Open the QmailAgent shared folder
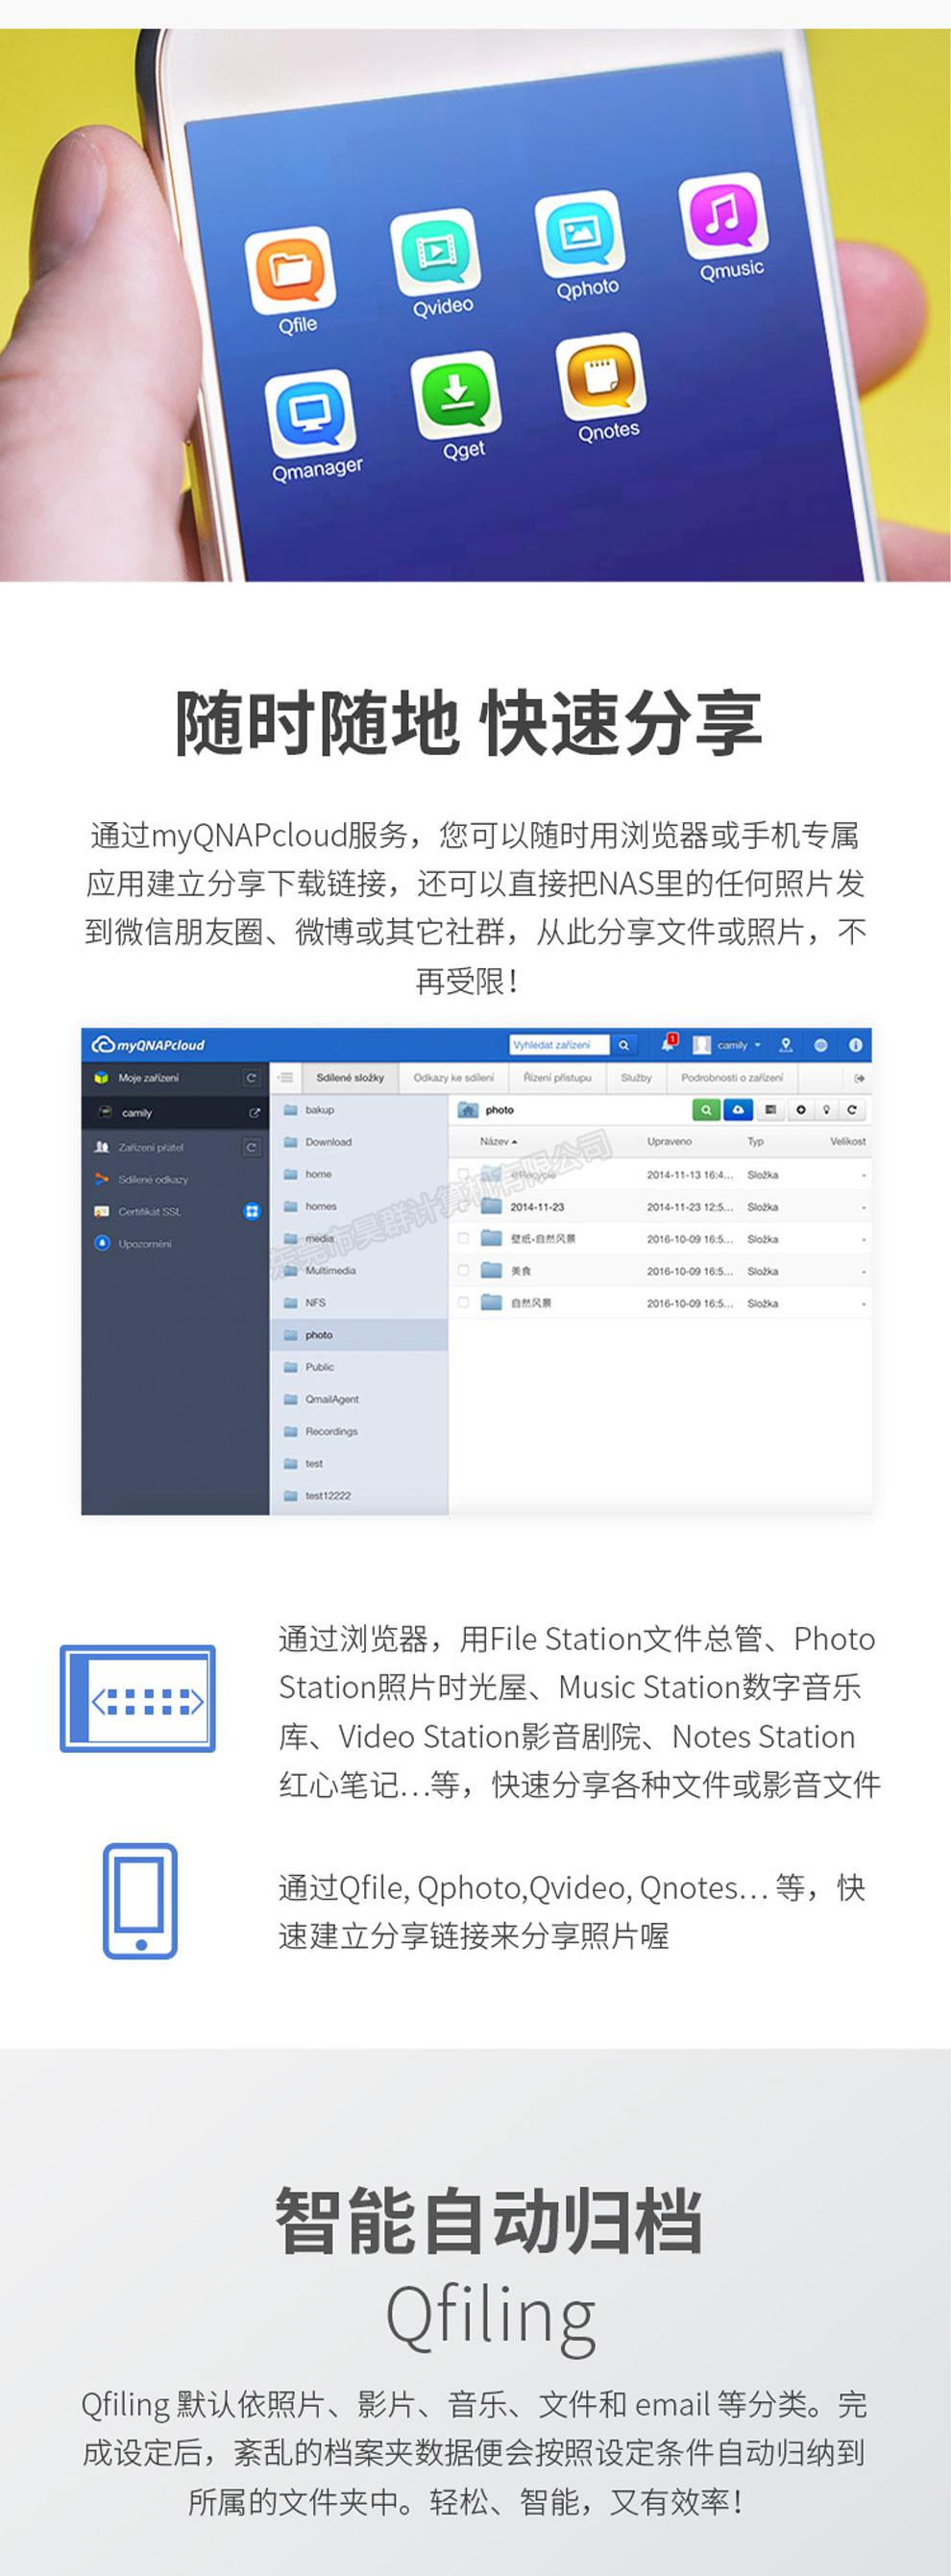Screen dimensions: 951x2576 click(359, 1399)
